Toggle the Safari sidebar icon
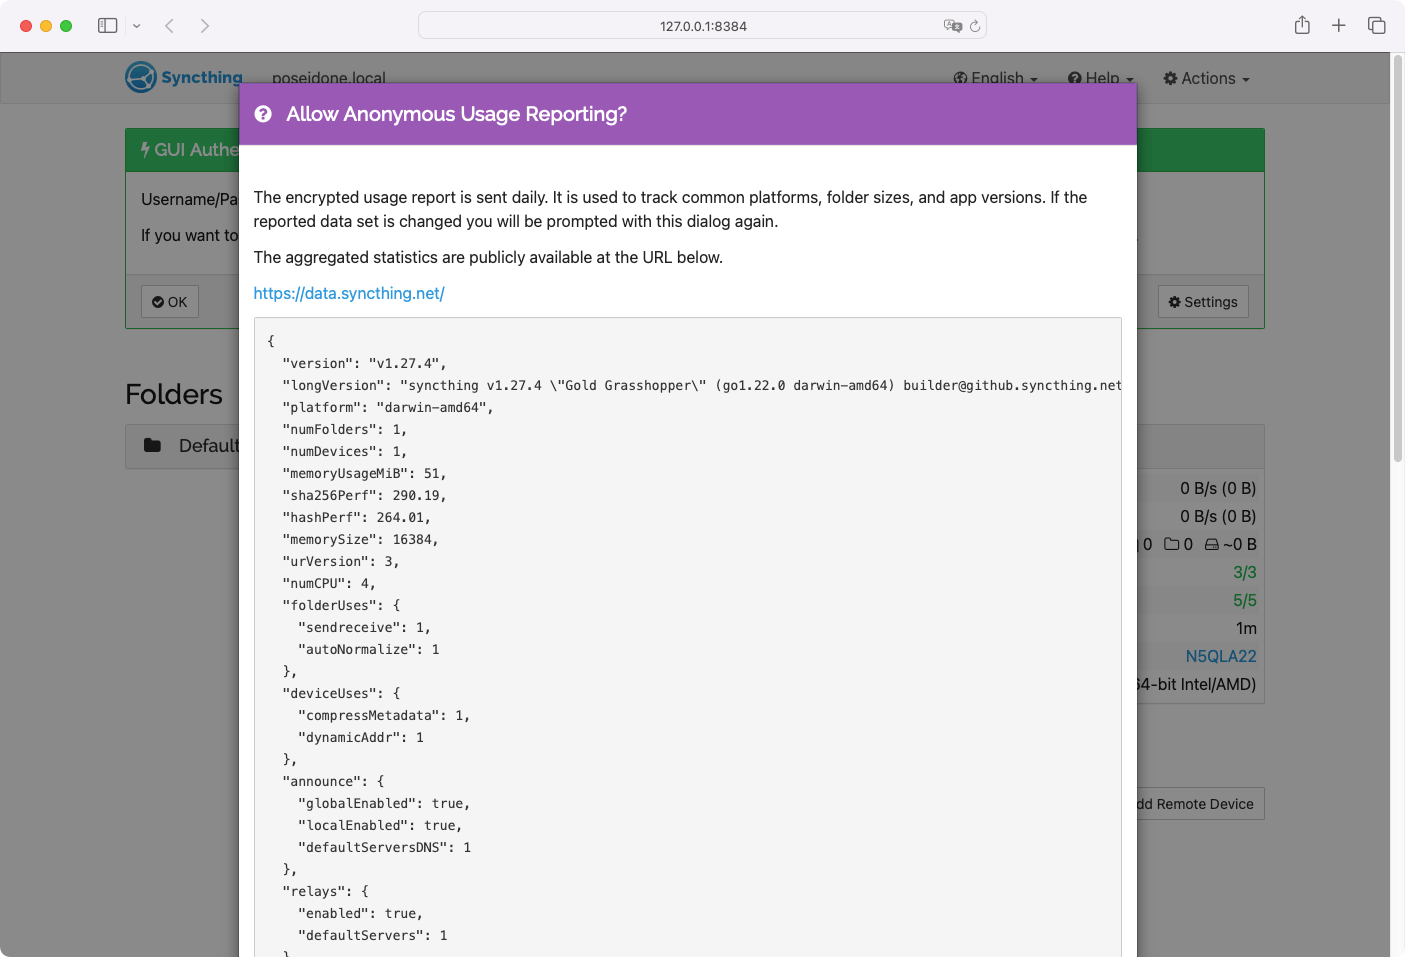This screenshot has width=1405, height=957. [x=108, y=26]
